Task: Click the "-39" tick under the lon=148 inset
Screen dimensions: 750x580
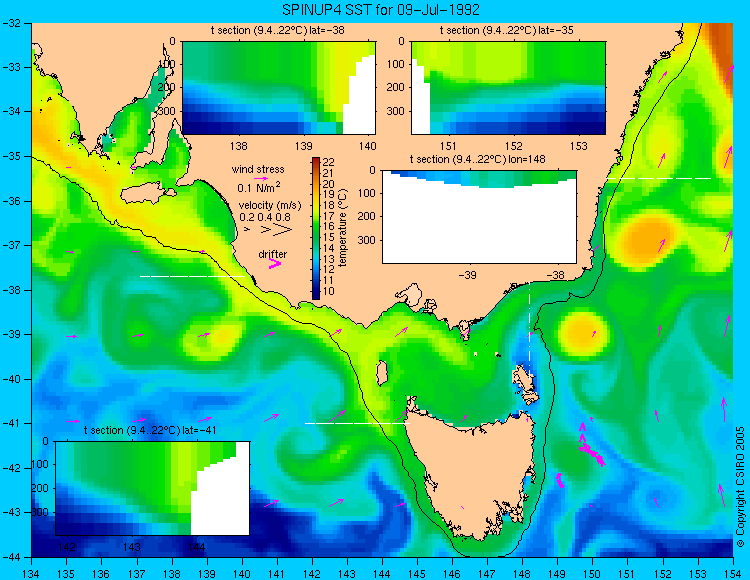Action: (467, 275)
